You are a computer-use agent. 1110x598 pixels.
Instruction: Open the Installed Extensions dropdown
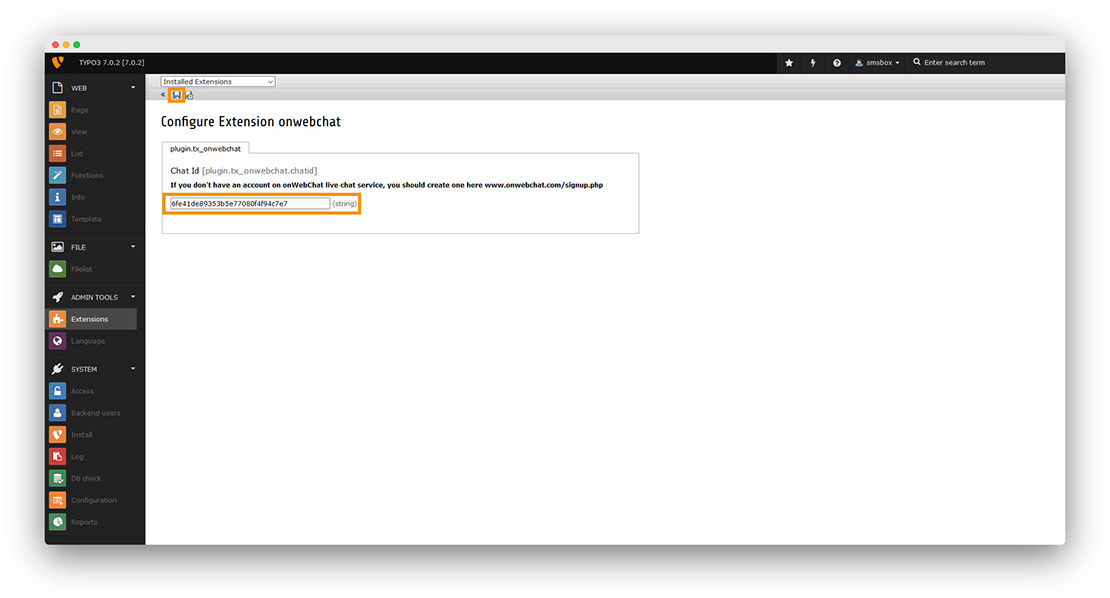(218, 81)
